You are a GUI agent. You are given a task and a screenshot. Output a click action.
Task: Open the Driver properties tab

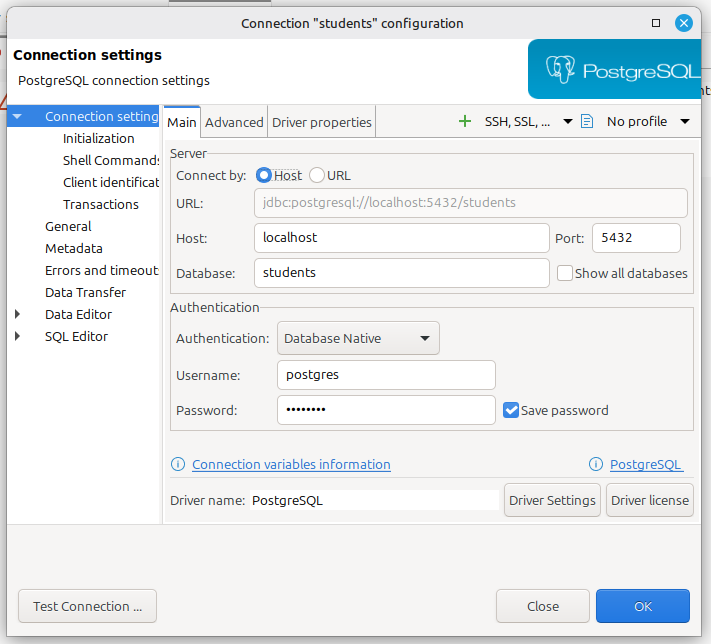[x=322, y=122]
